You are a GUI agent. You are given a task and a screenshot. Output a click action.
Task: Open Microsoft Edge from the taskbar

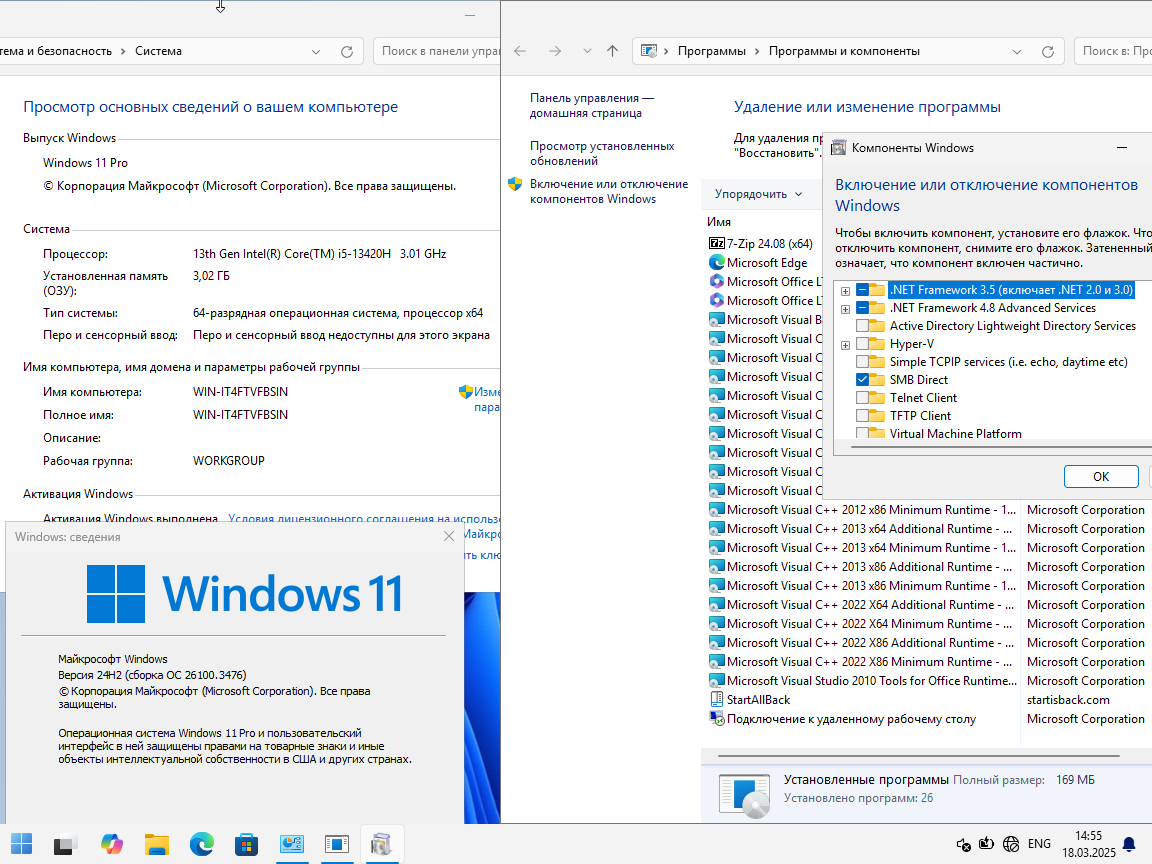click(x=202, y=844)
